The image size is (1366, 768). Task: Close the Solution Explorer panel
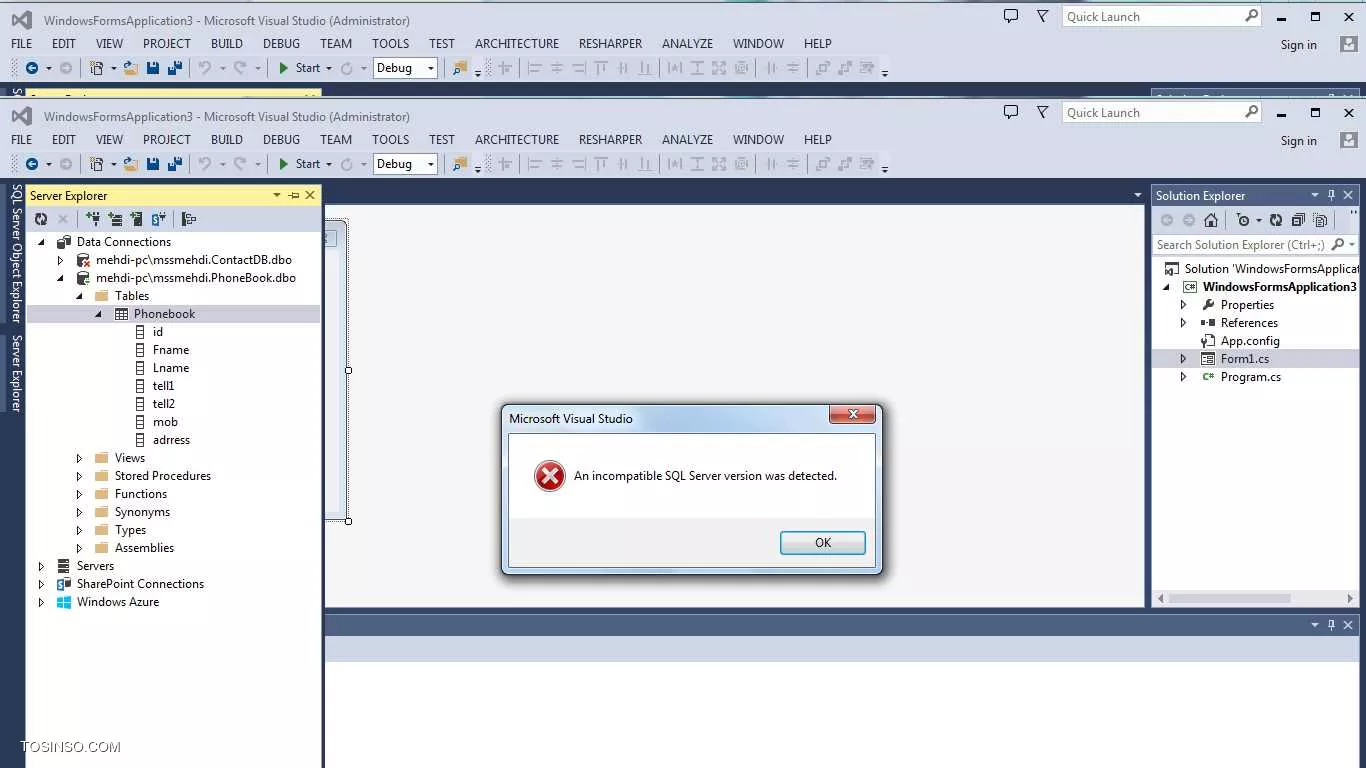(x=1348, y=195)
